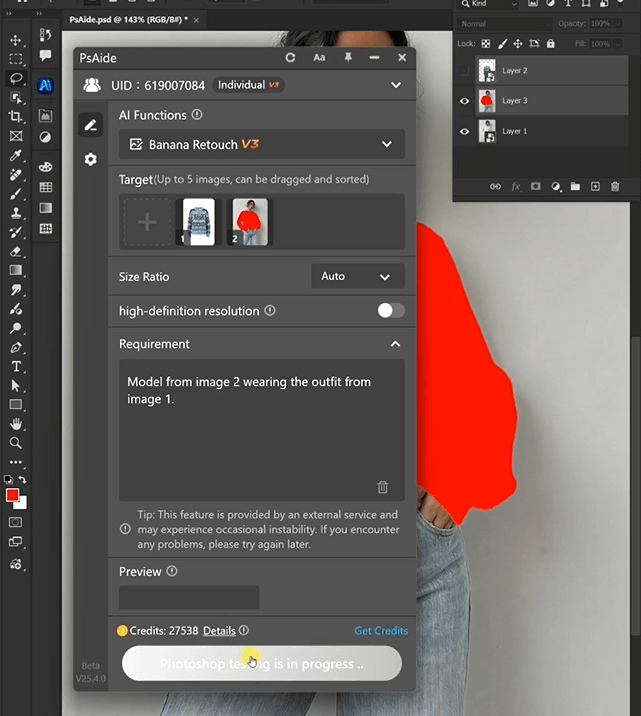Select the Rectangular Marquee tool
Viewport: 641px width, 716px height.
[16, 59]
